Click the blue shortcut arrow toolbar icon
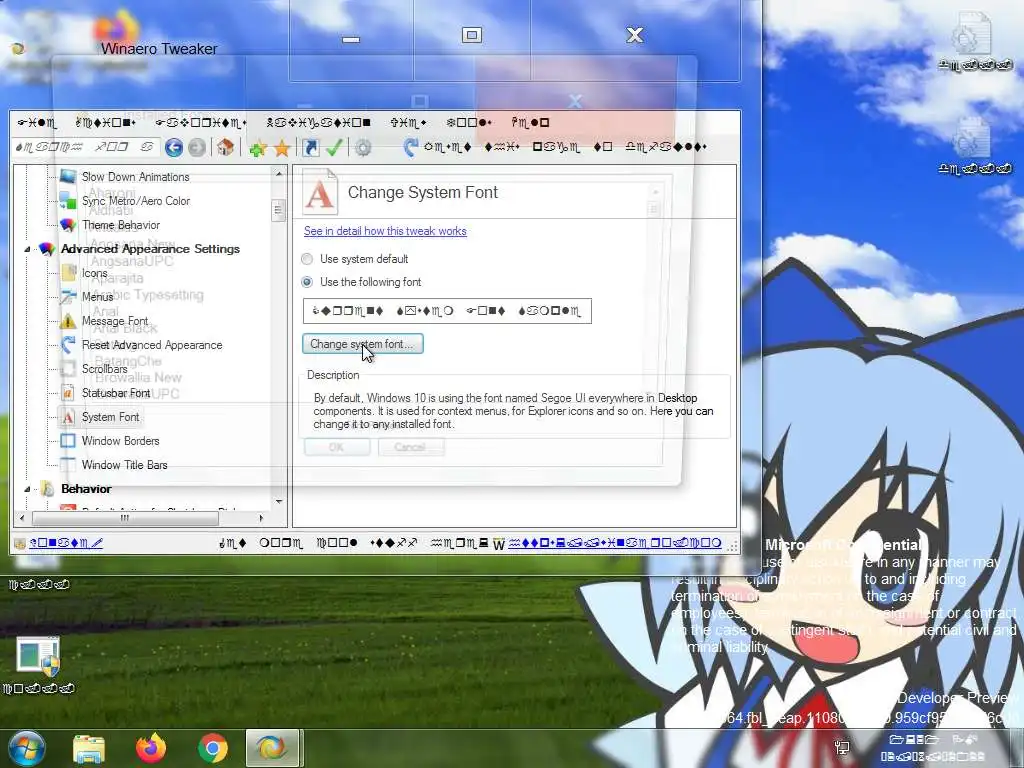The width and height of the screenshot is (1024, 768). click(x=311, y=148)
